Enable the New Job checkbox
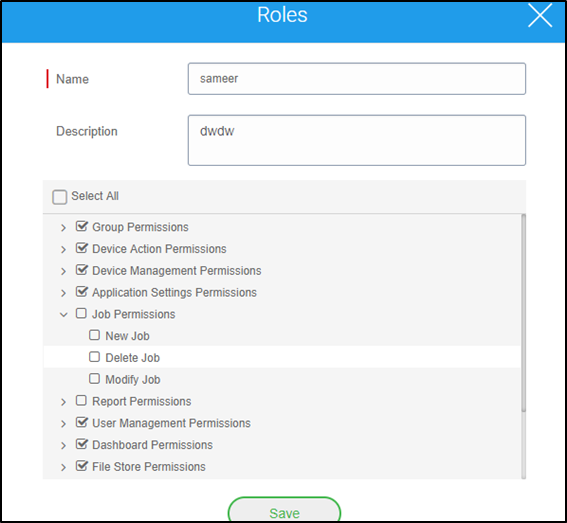Image resolution: width=567 pixels, height=523 pixels. tap(94, 335)
